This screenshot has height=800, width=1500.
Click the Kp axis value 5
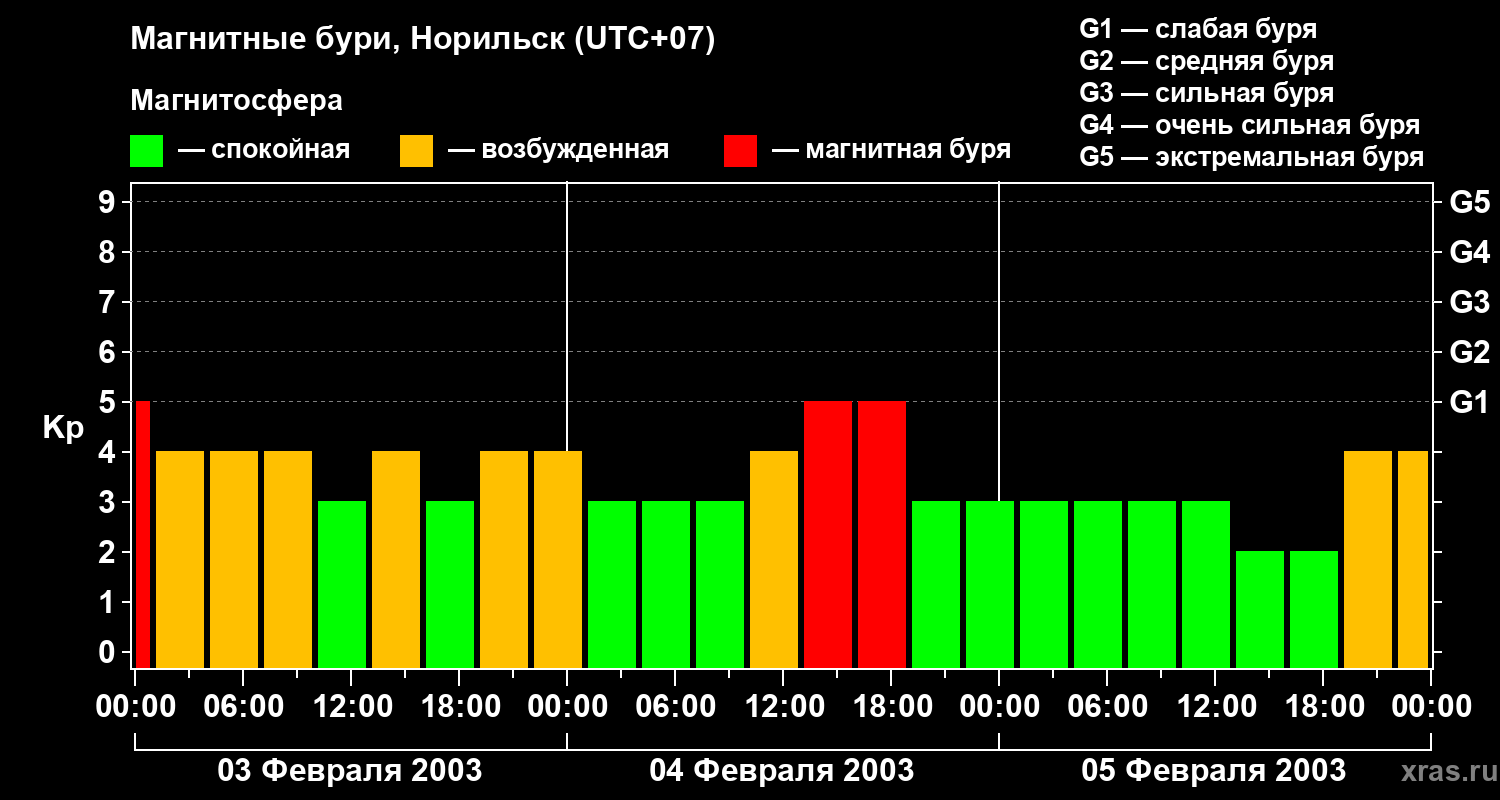(x=109, y=402)
